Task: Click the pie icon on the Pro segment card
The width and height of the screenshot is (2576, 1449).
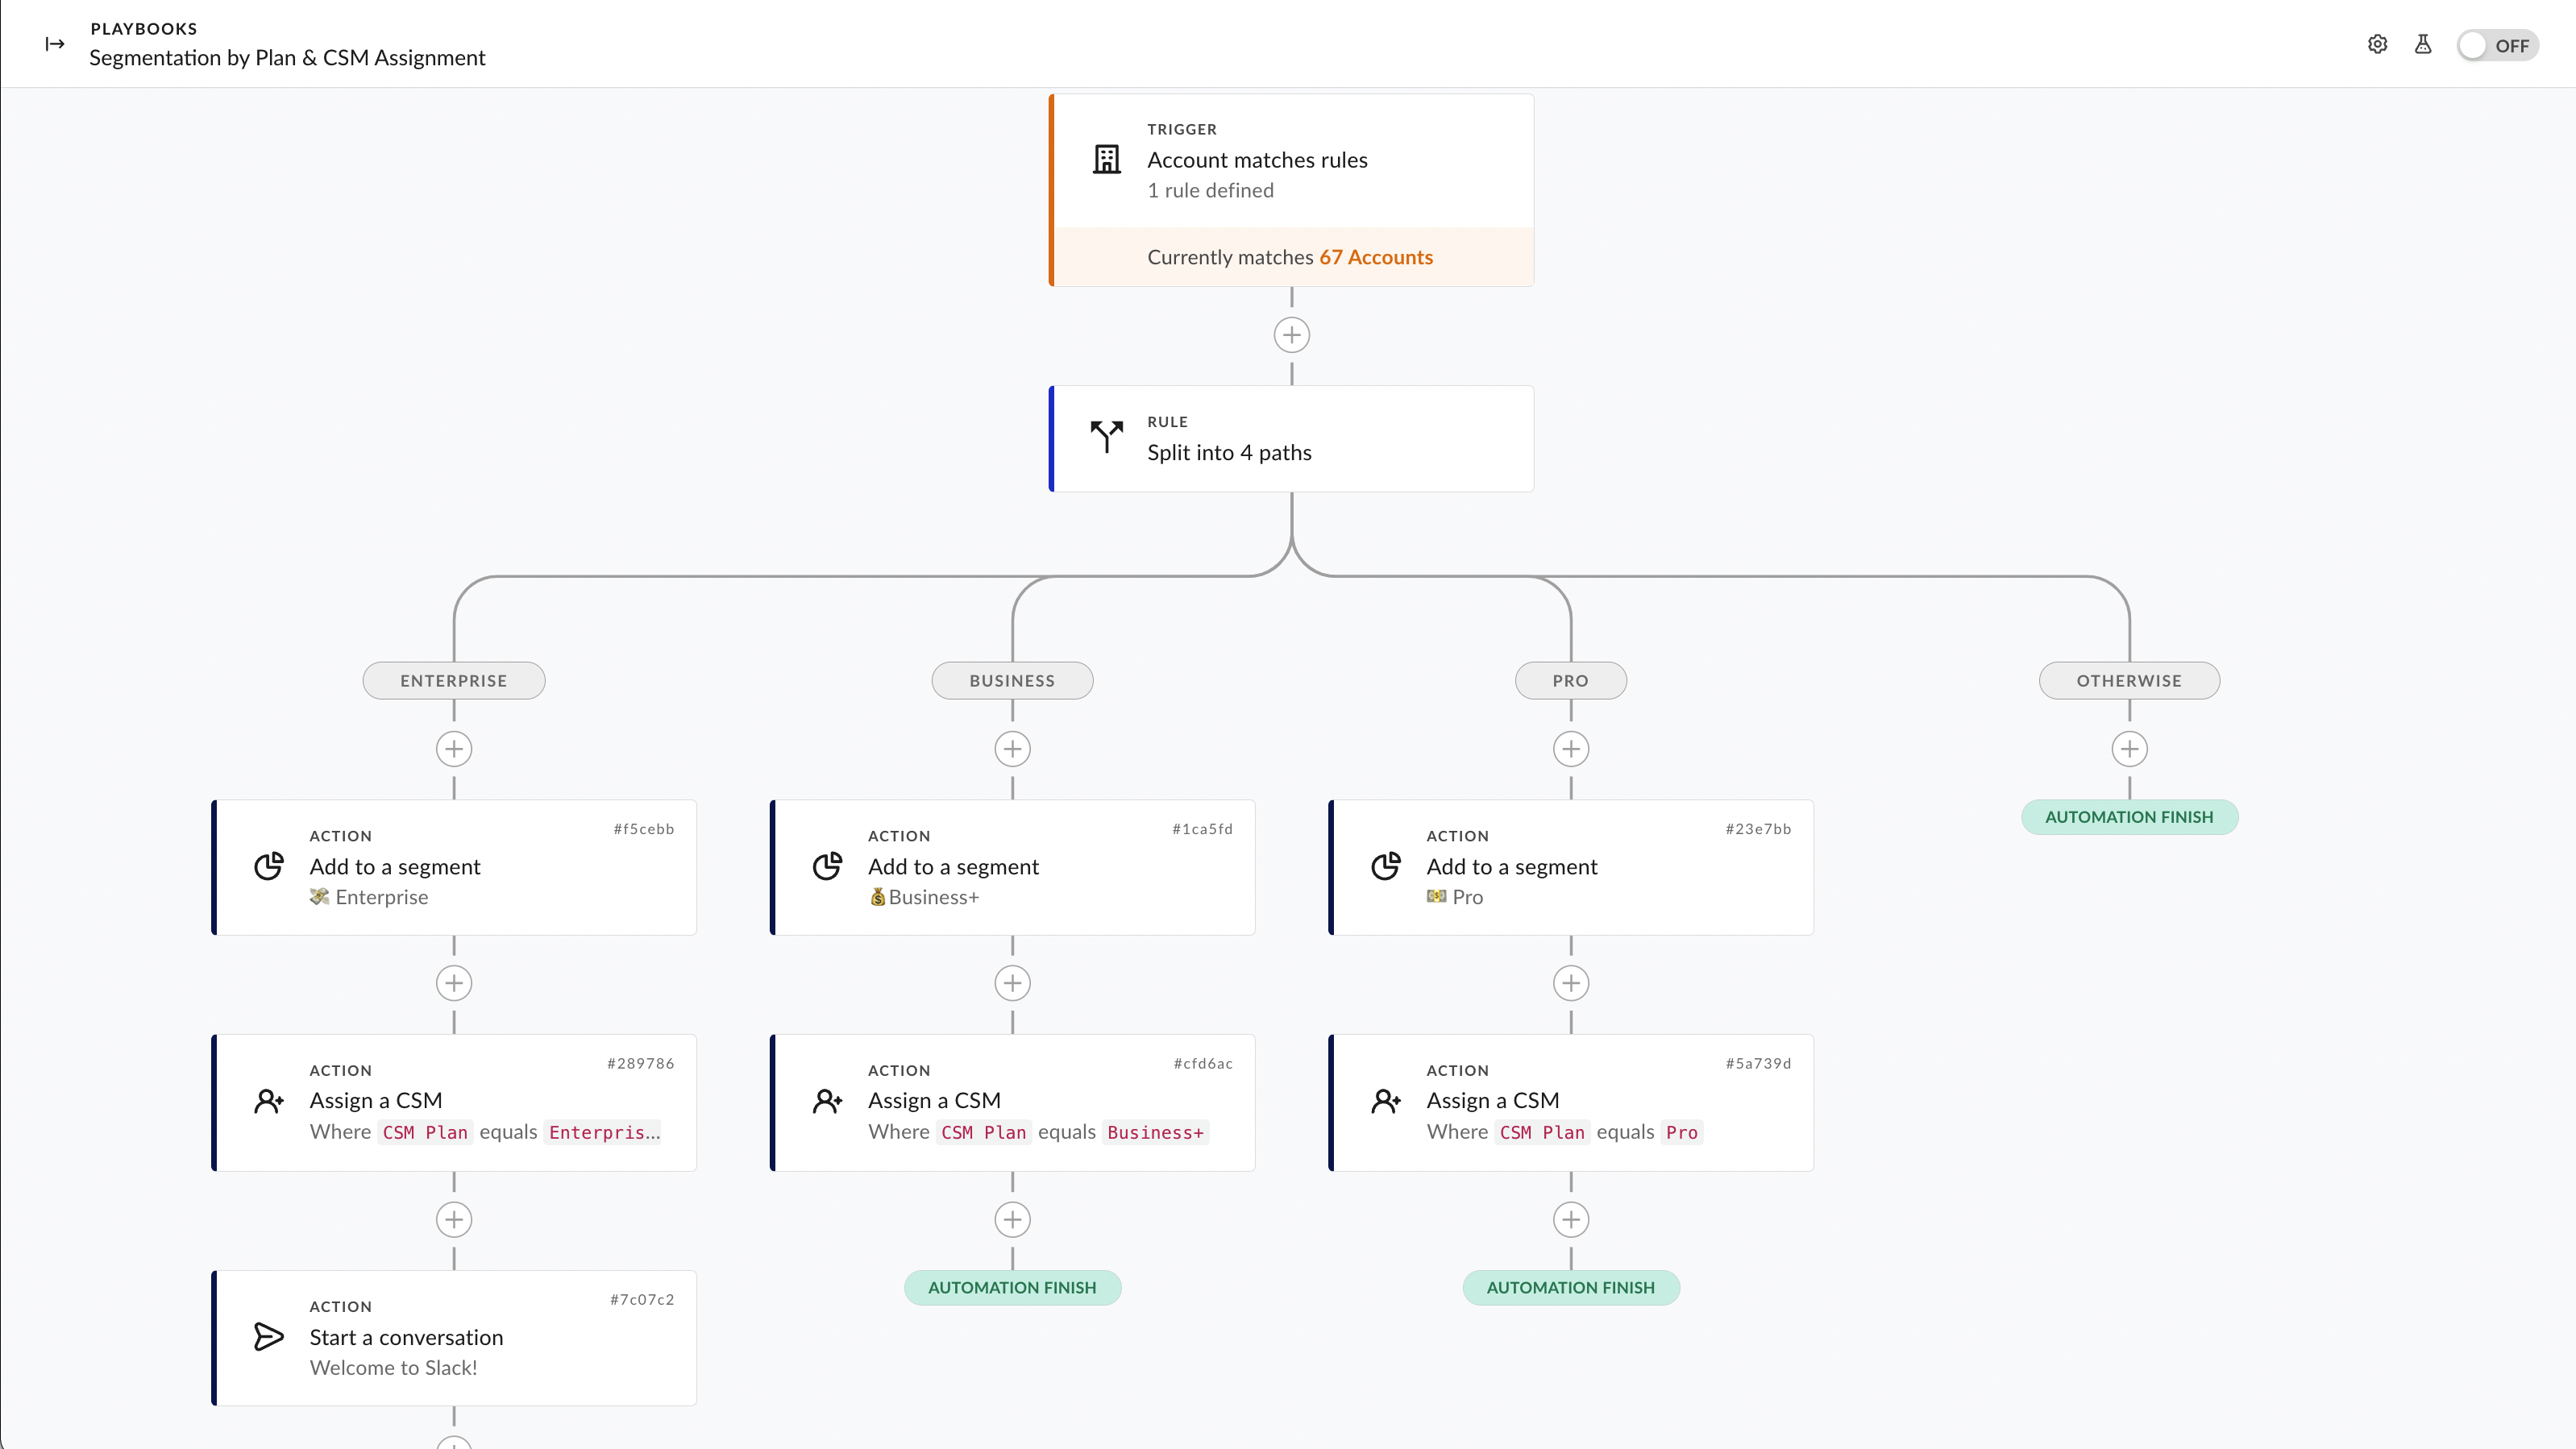Action: point(1386,866)
